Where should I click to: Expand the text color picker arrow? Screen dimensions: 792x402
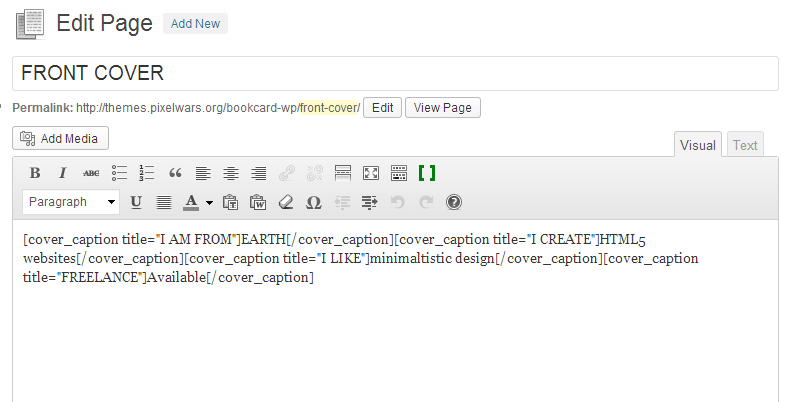[209, 202]
